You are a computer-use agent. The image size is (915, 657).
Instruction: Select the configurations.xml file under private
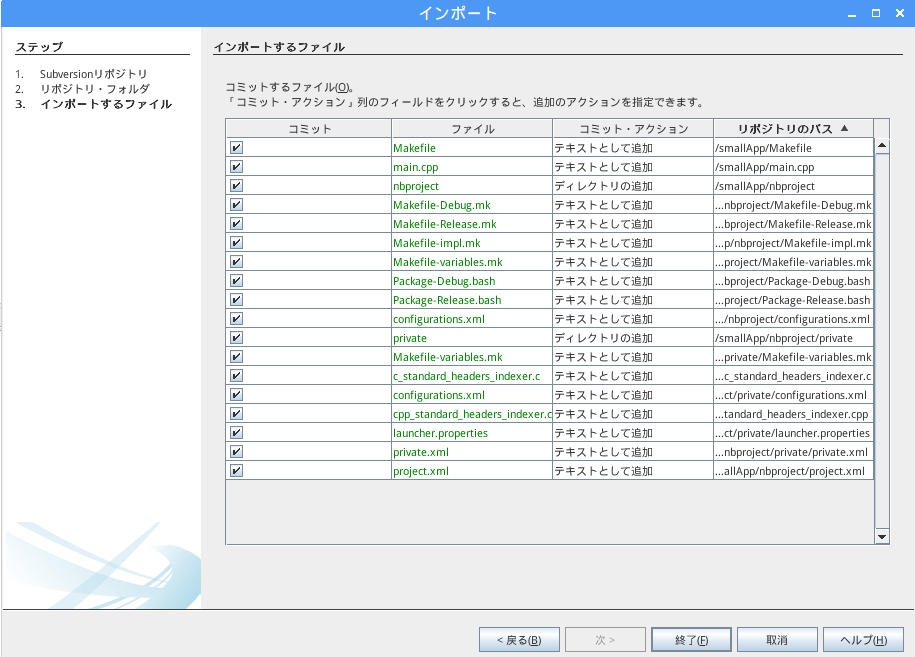(438, 395)
